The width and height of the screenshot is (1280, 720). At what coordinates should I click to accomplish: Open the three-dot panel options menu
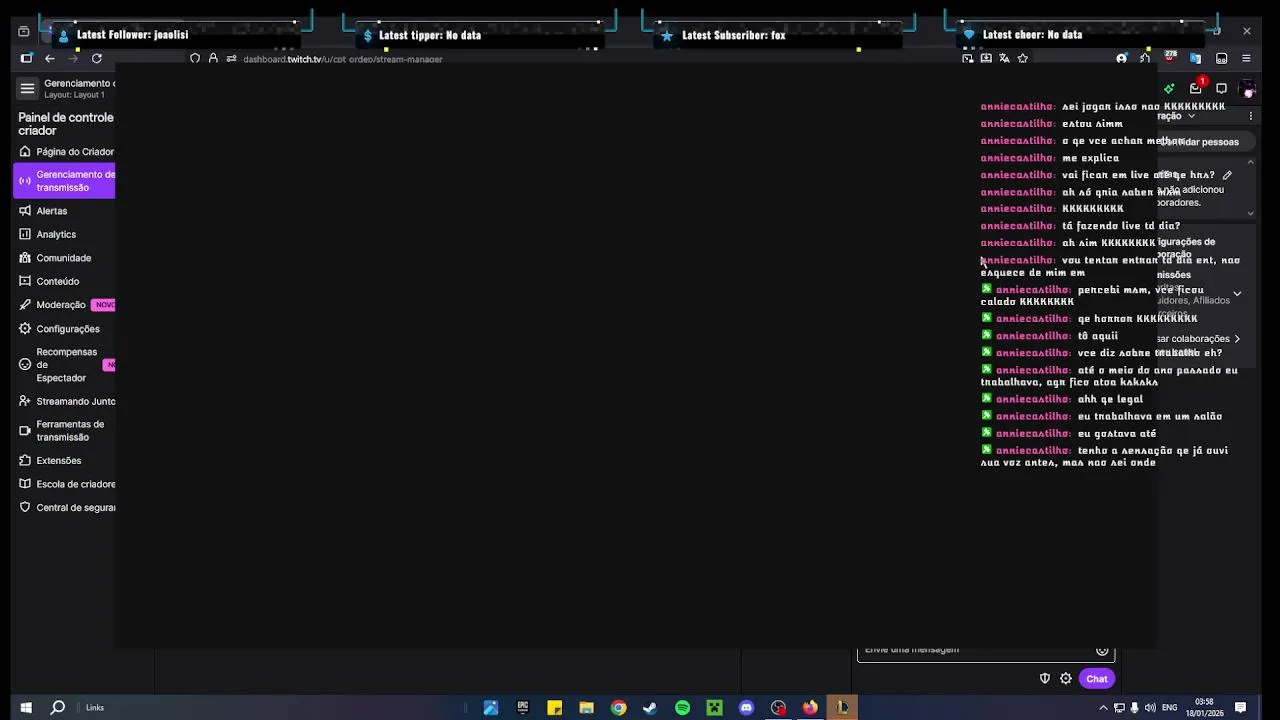(x=1250, y=116)
